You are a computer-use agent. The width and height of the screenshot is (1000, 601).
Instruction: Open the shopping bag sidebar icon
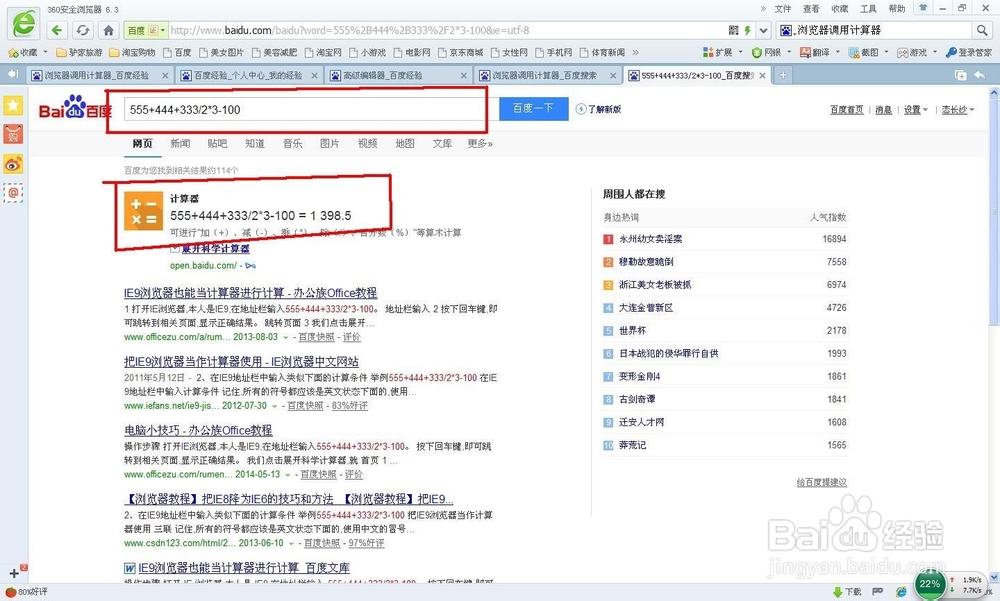13,135
